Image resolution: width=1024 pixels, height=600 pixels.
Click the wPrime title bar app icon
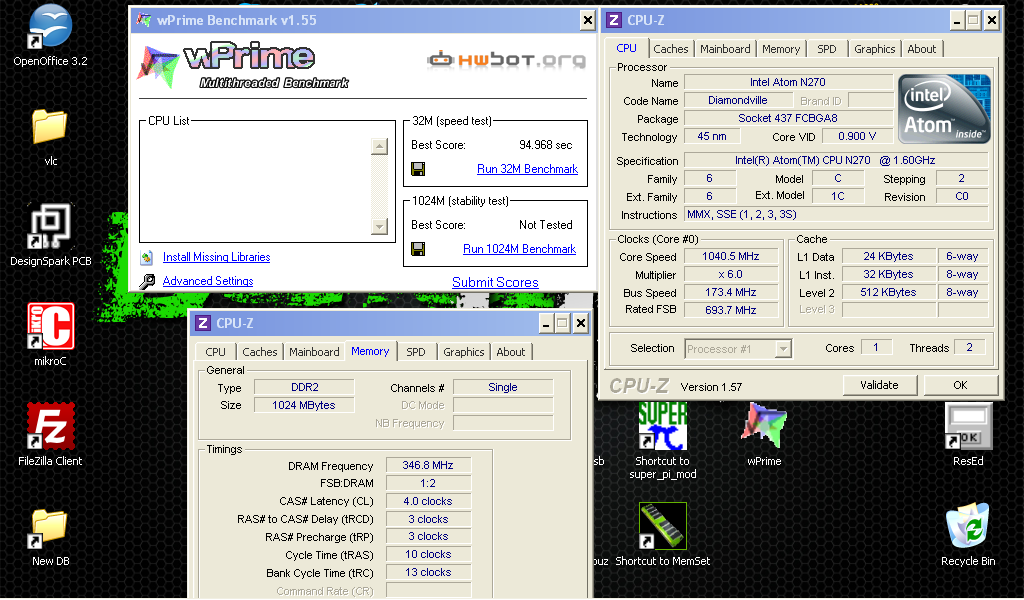(144, 20)
